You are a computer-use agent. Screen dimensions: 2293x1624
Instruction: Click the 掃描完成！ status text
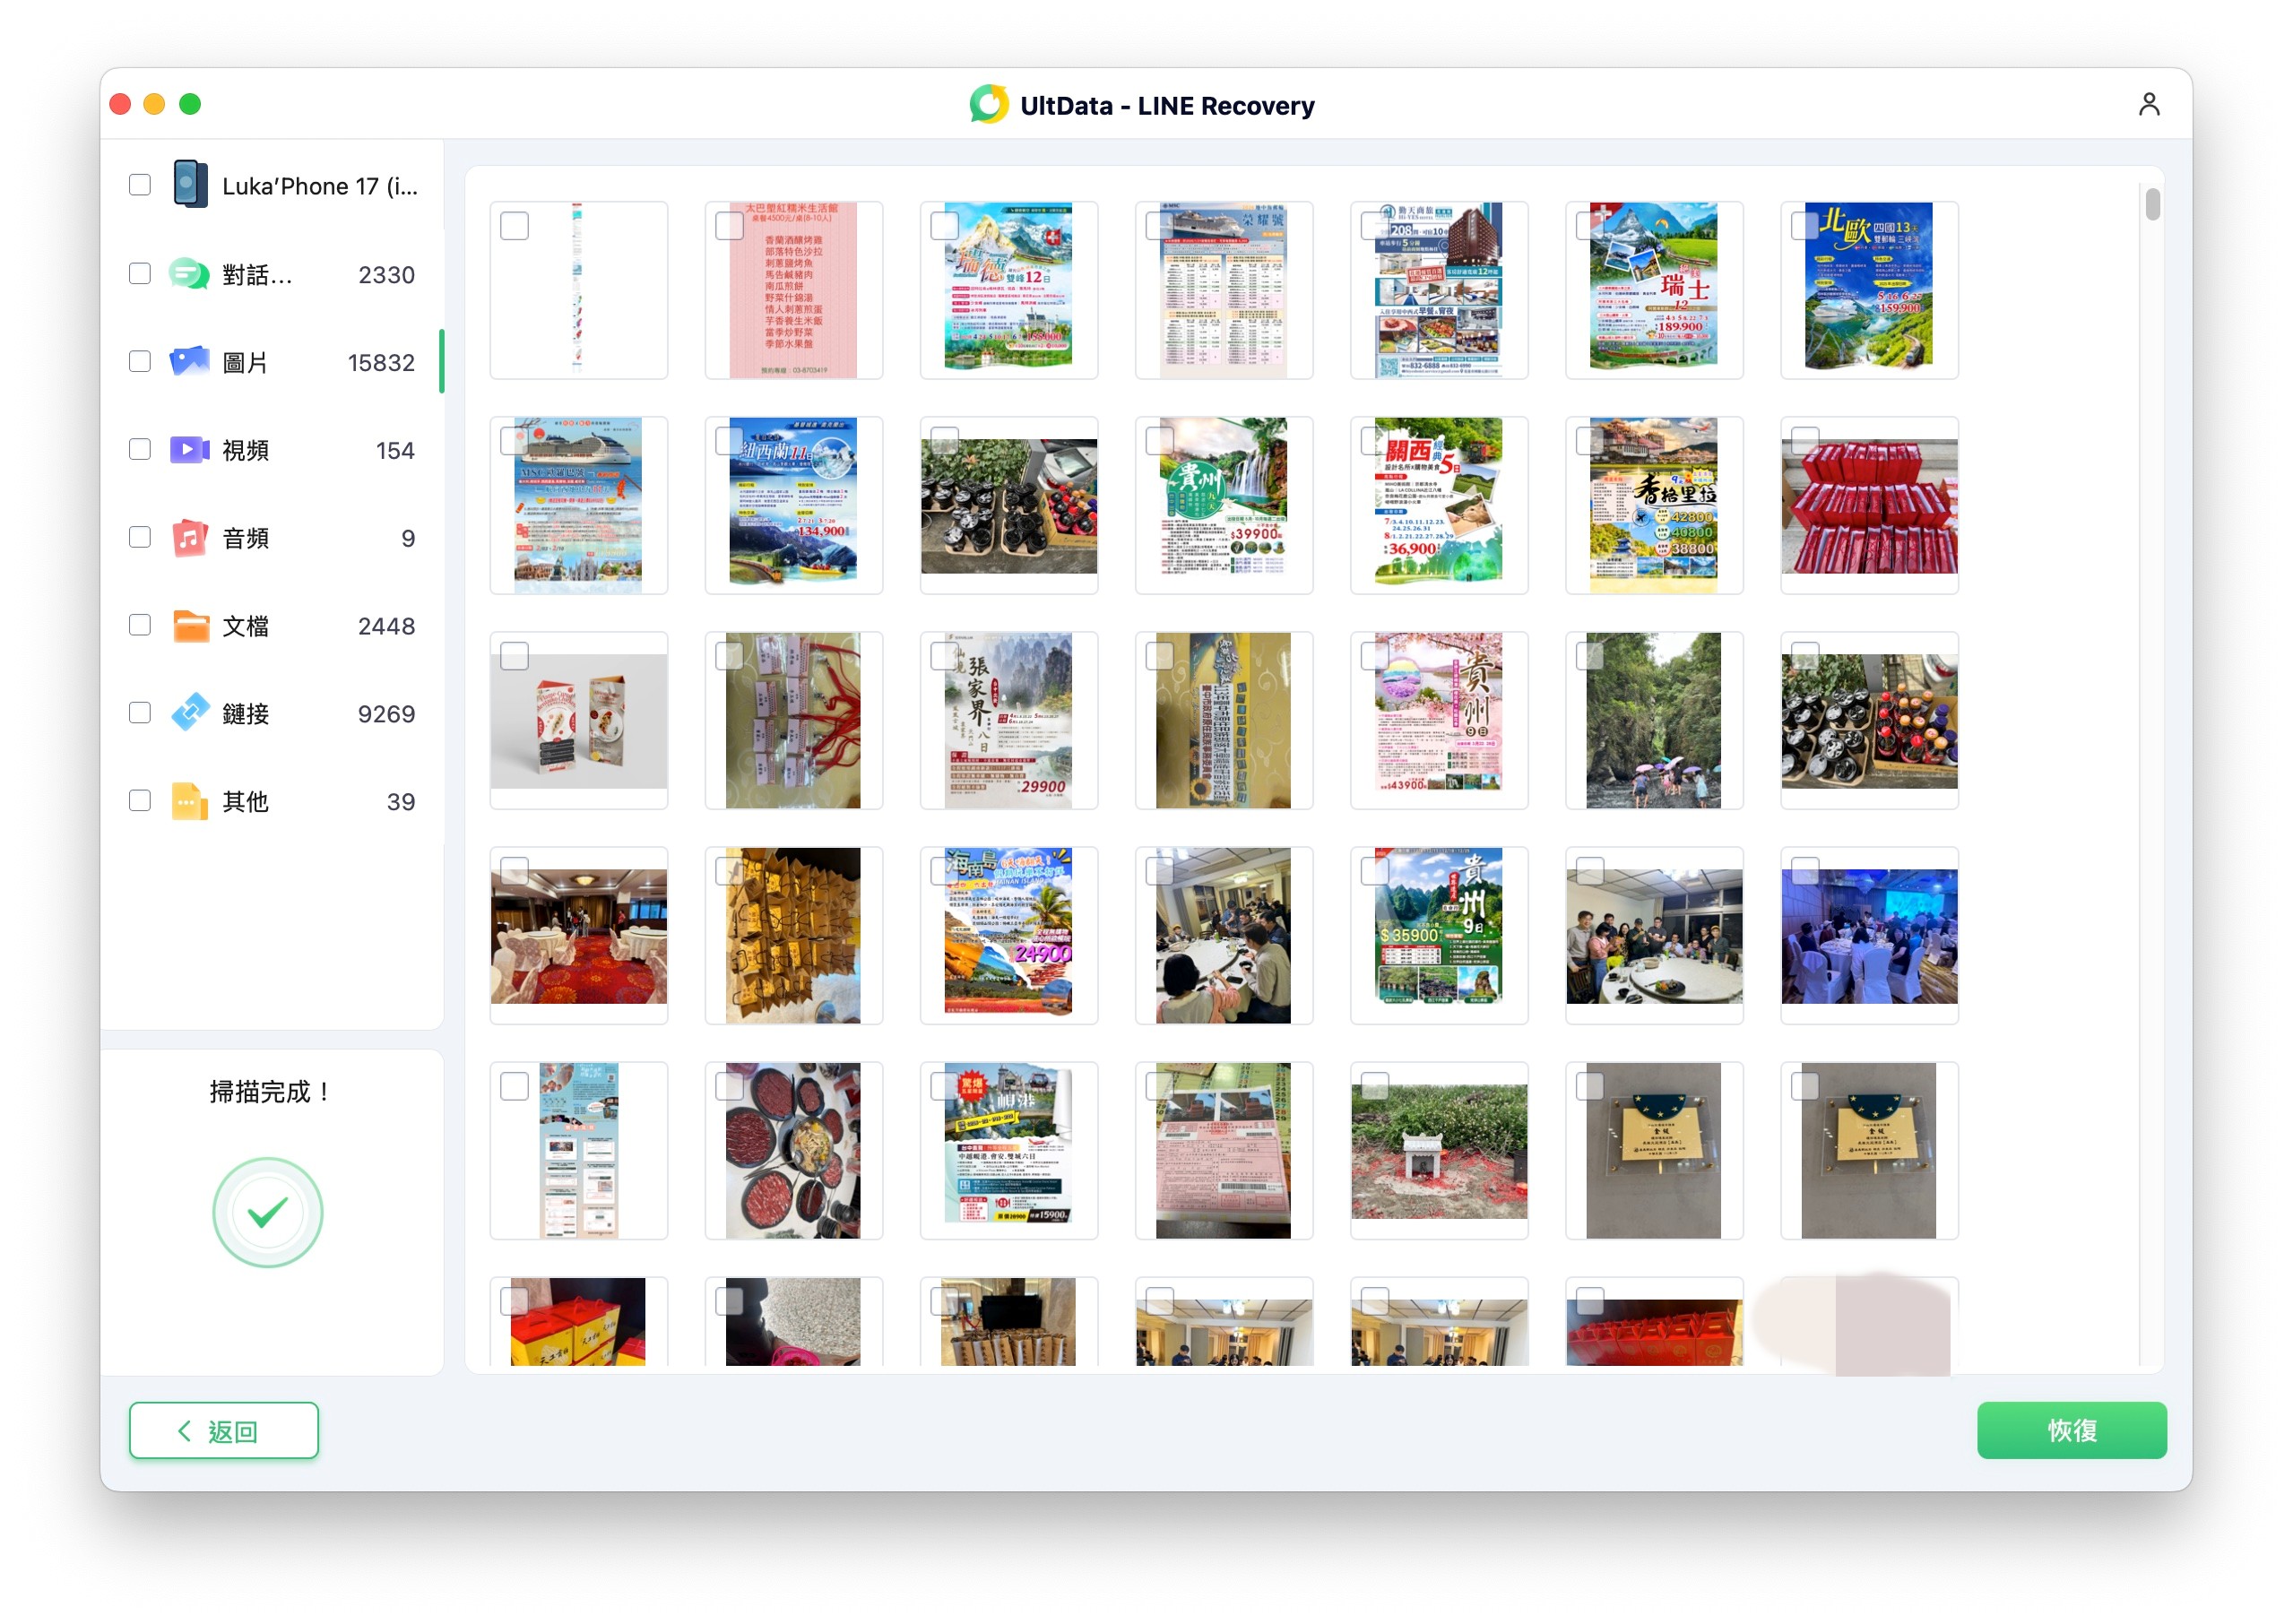point(269,1091)
